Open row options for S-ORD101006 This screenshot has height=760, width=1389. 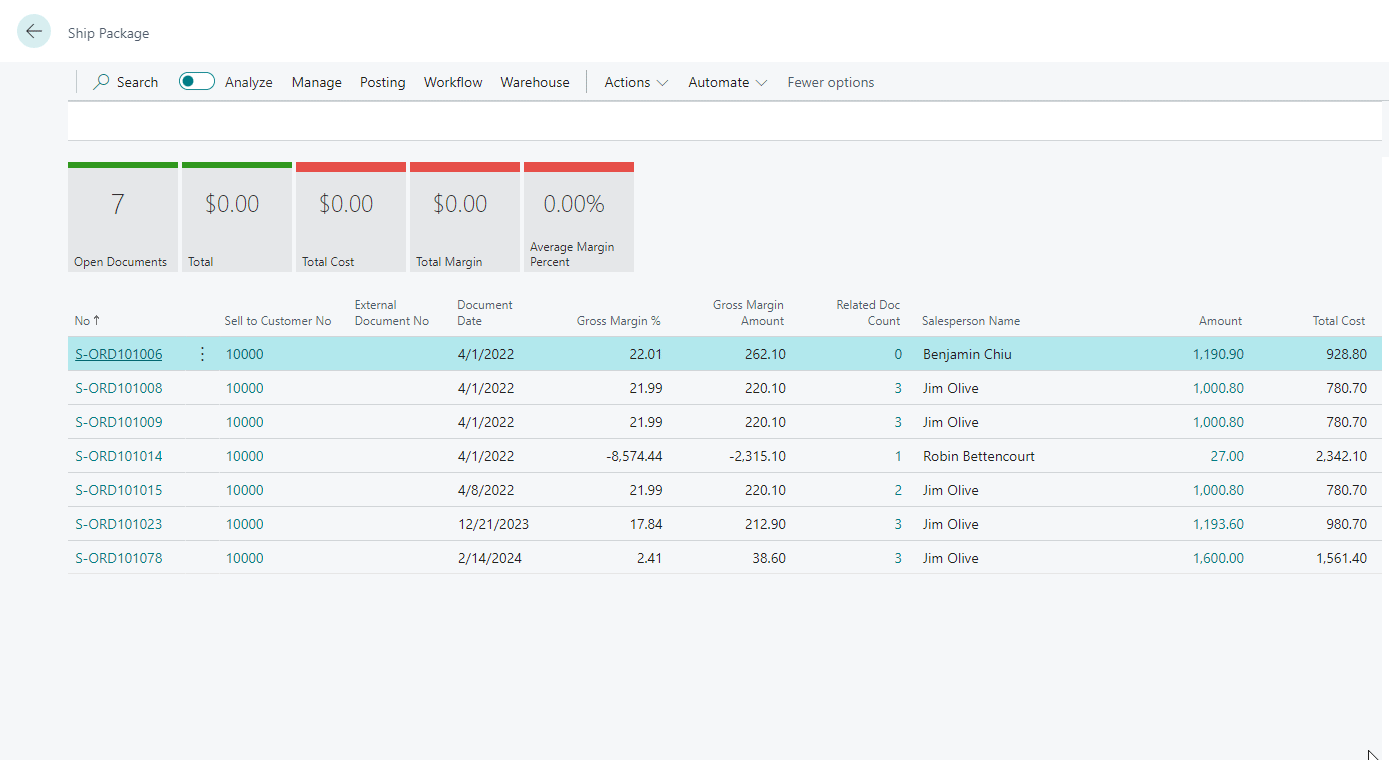pyautogui.click(x=203, y=354)
